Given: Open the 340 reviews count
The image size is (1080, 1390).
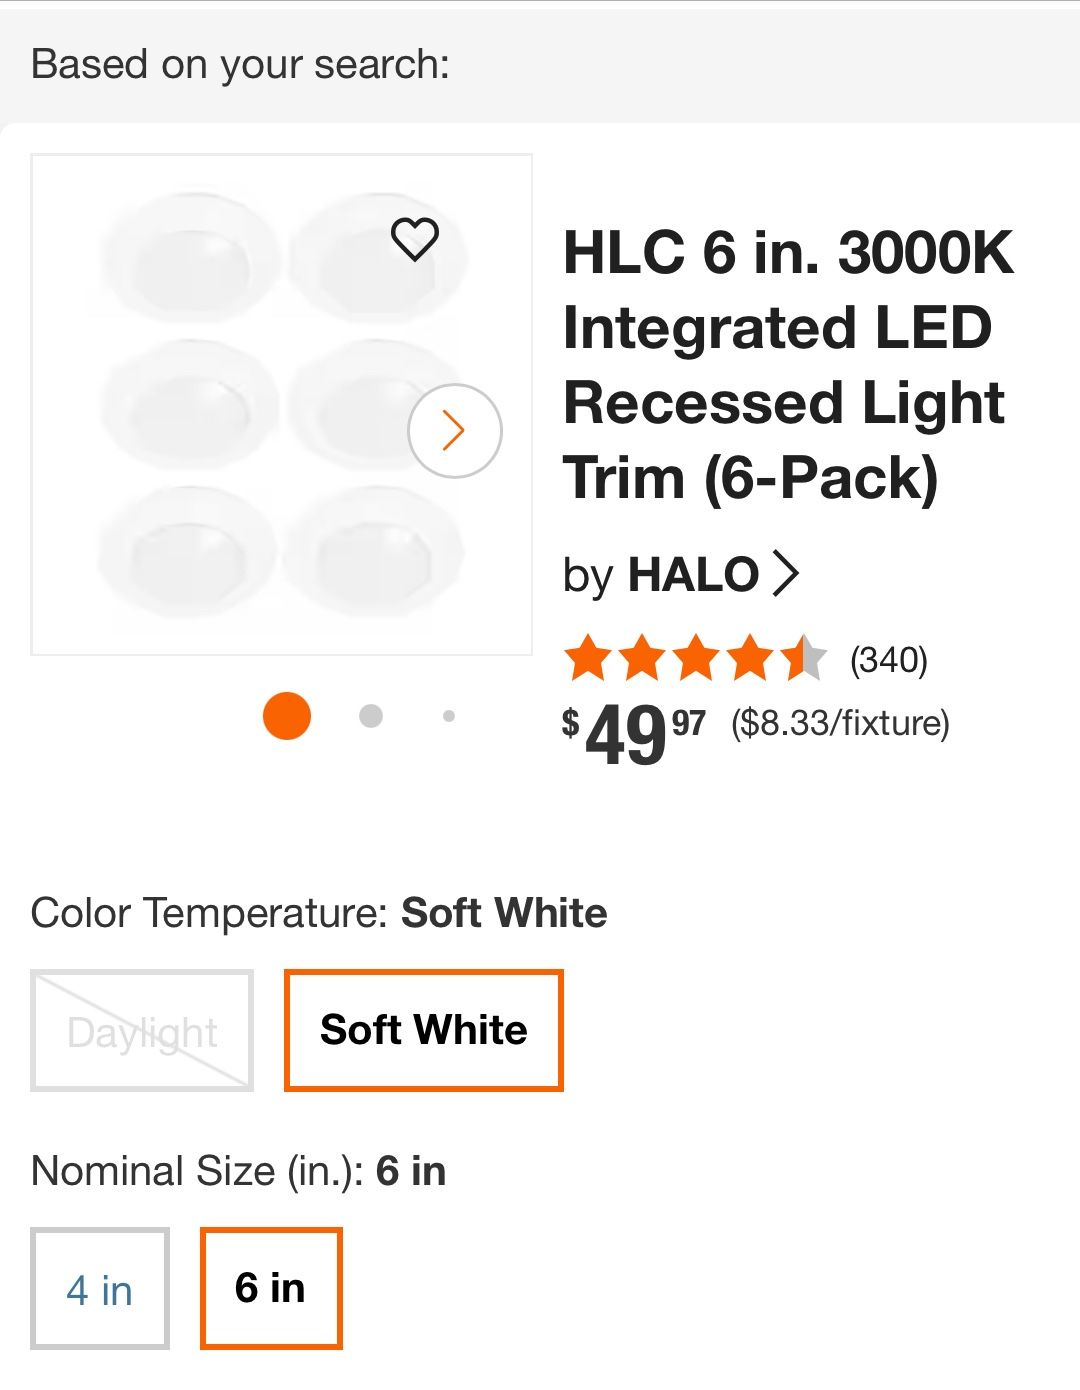Looking at the screenshot, I should [888, 660].
